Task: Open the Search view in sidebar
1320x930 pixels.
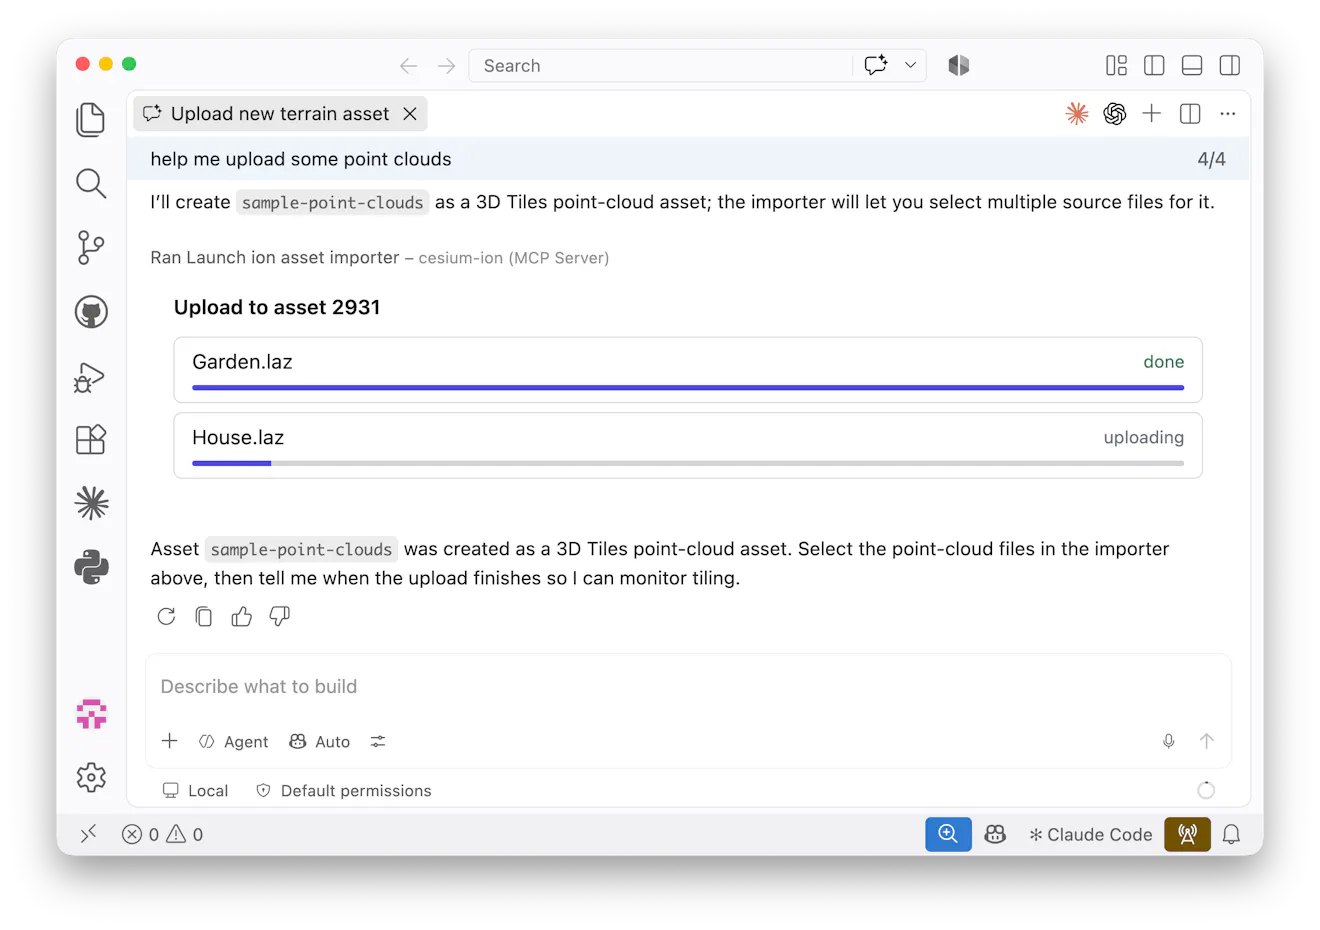Action: tap(91, 183)
